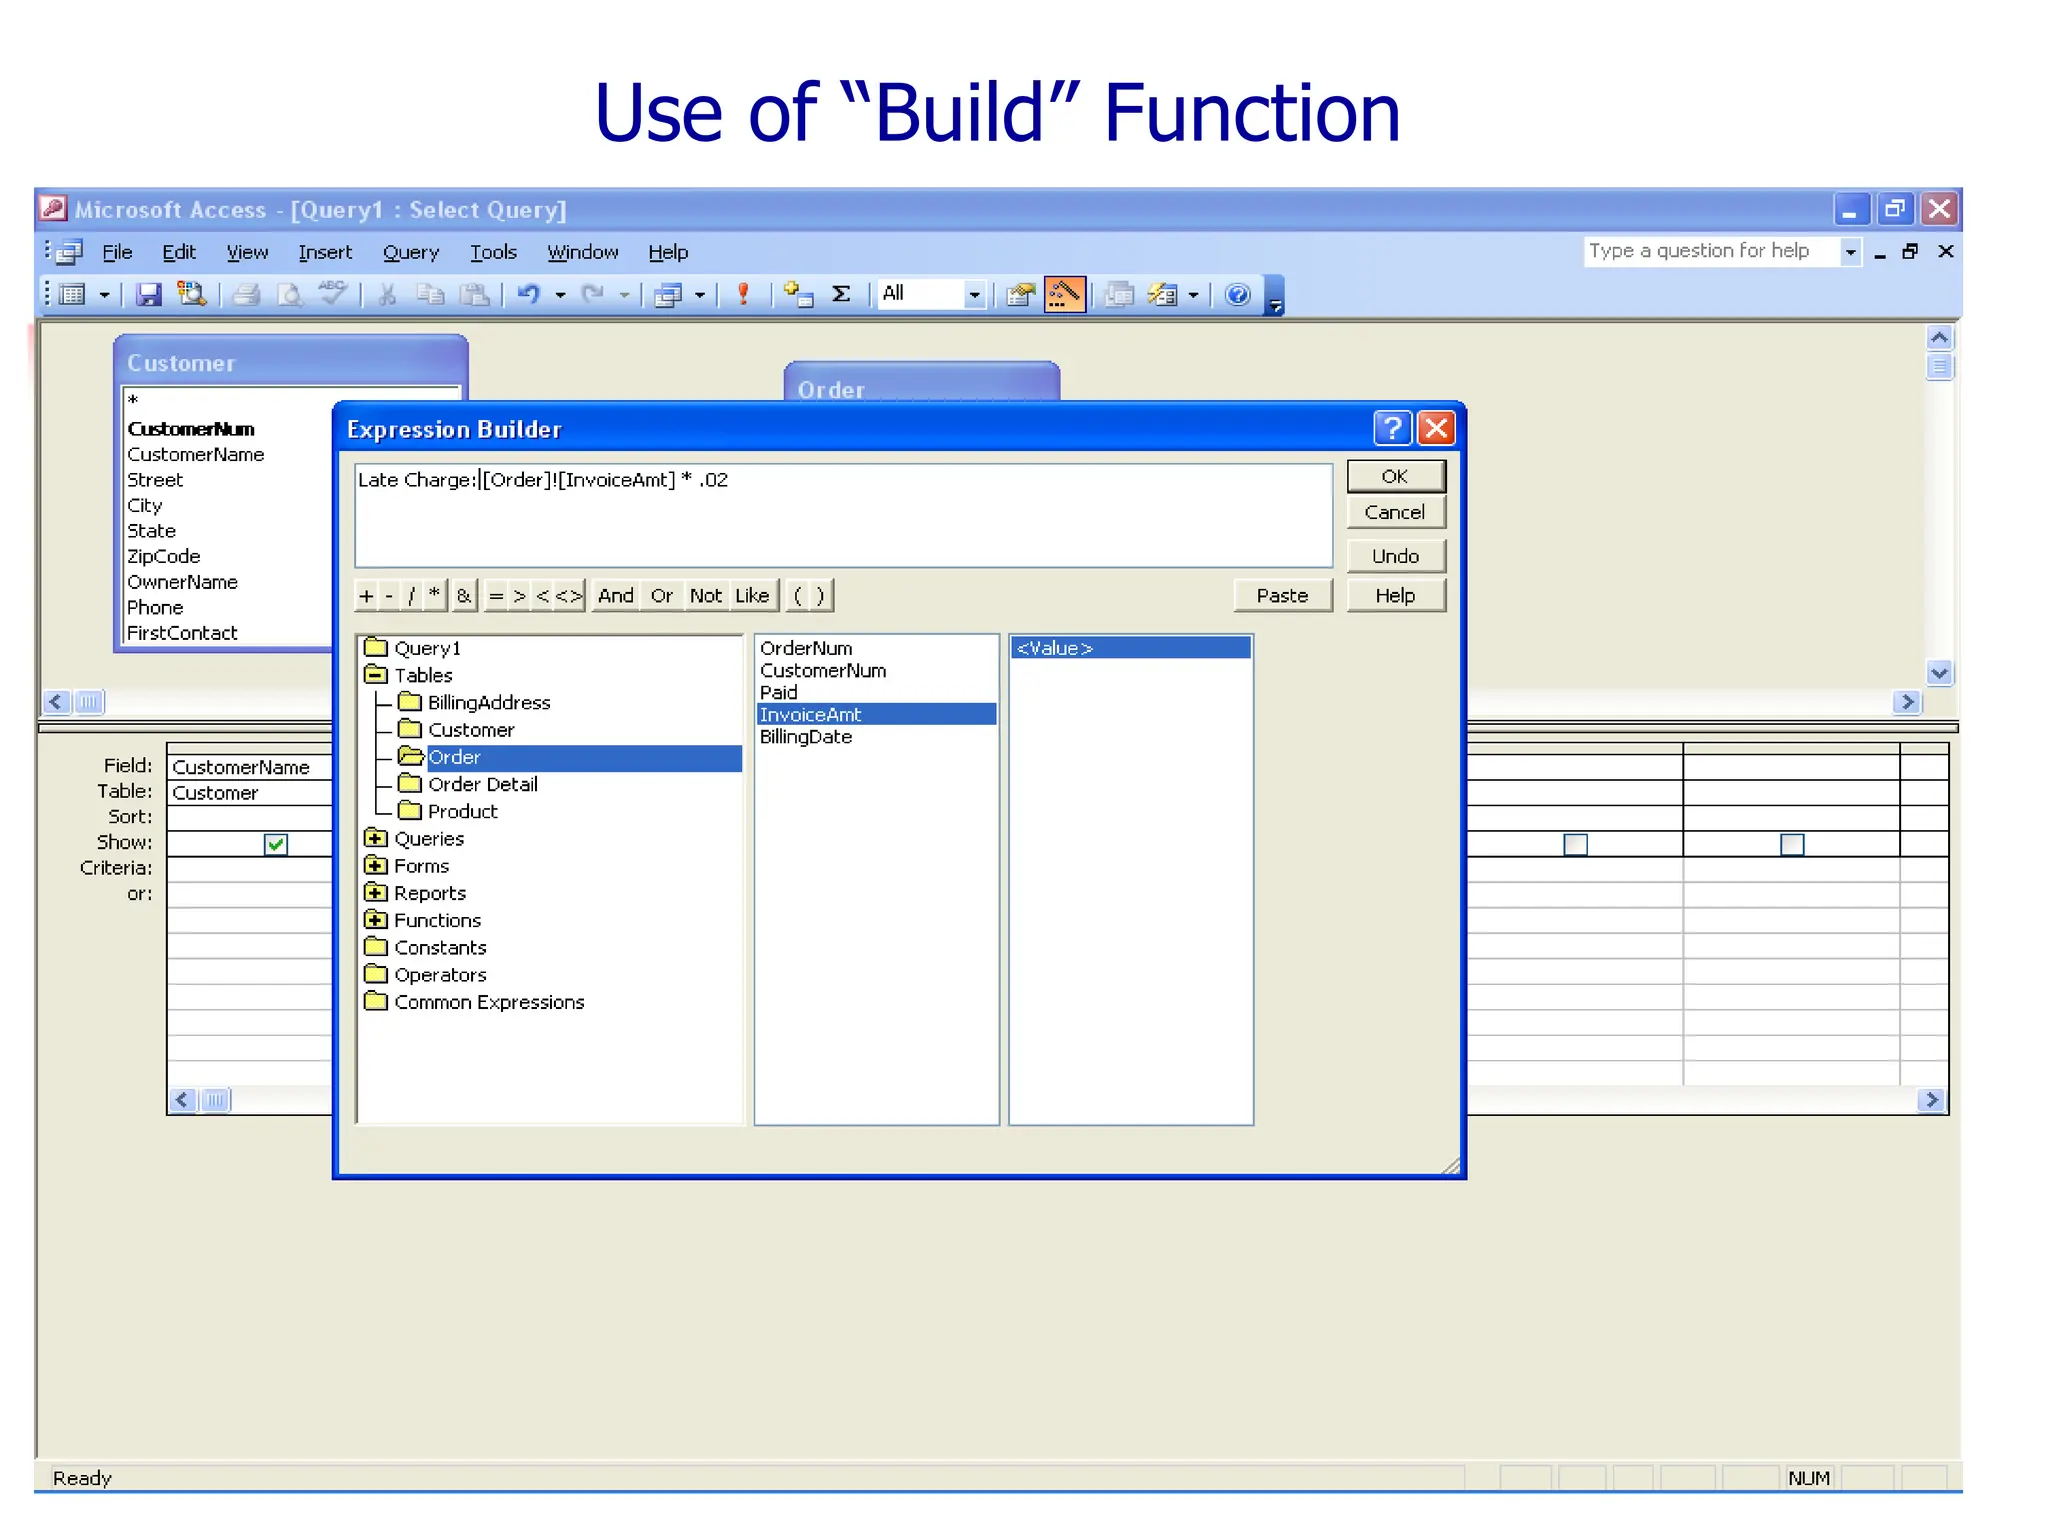Open the Query menu
The image size is (2048, 1536).
click(411, 252)
